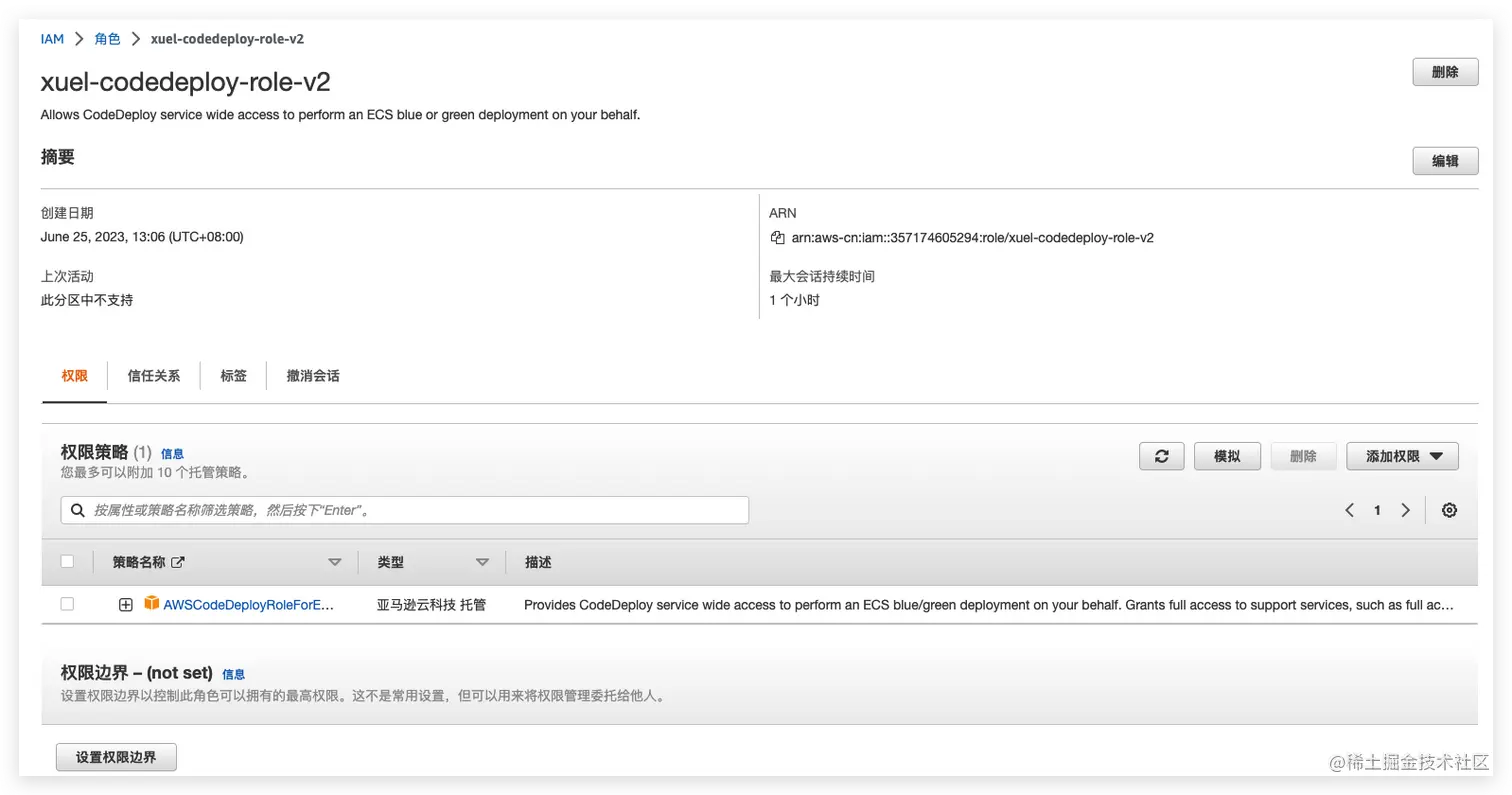Switch to the 撤消会话 tab
The image size is (1512, 795).
coord(313,376)
